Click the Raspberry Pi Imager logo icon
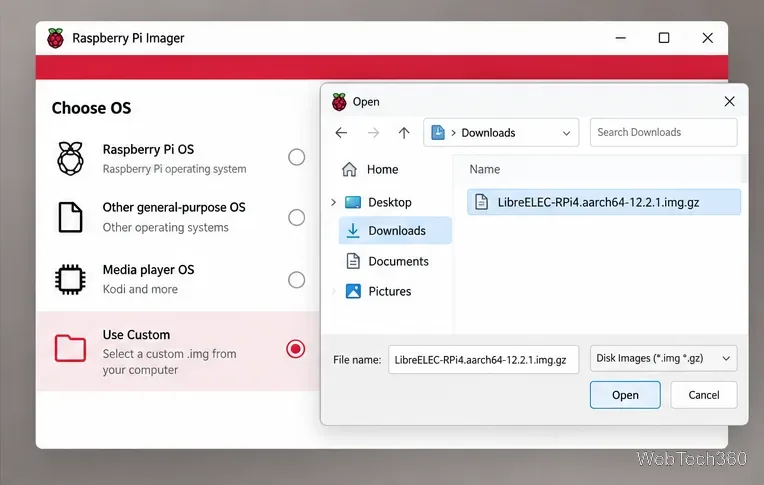 tap(56, 38)
